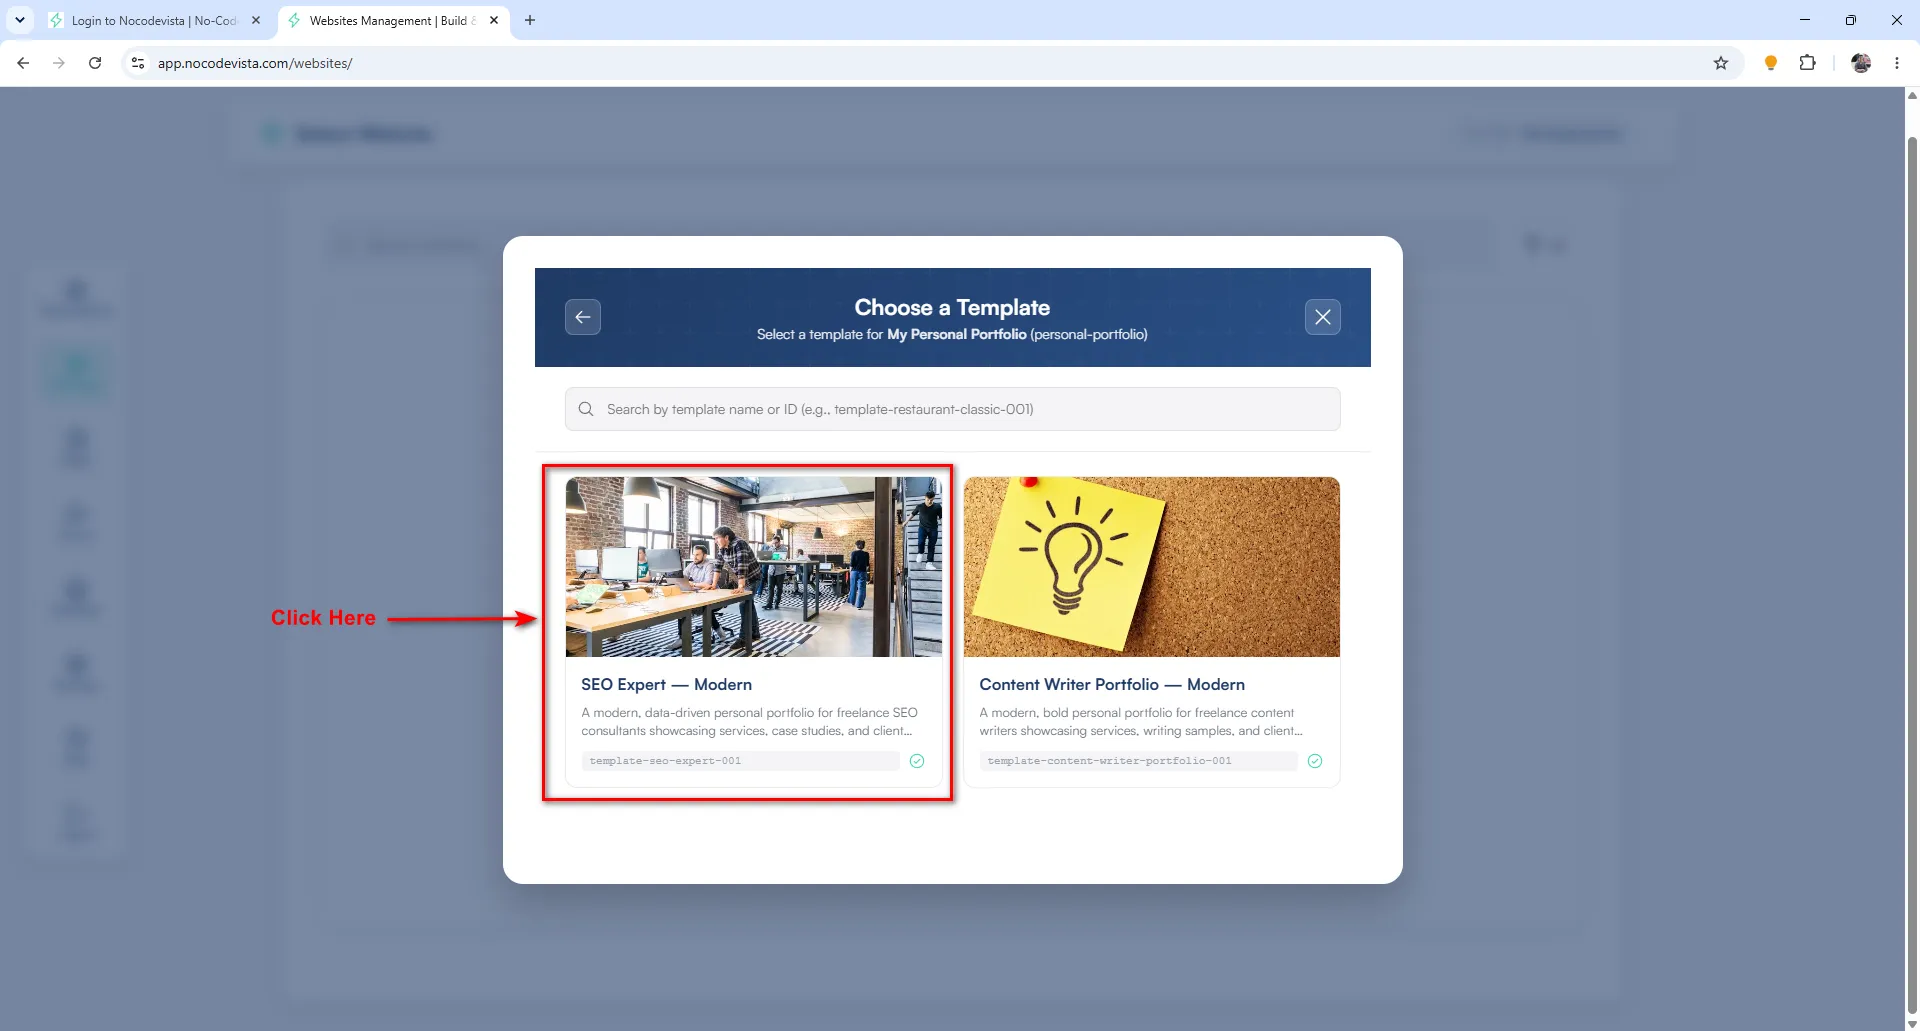This screenshot has height=1031, width=1920.
Task: Click the back arrow in template dialog
Action: point(583,317)
